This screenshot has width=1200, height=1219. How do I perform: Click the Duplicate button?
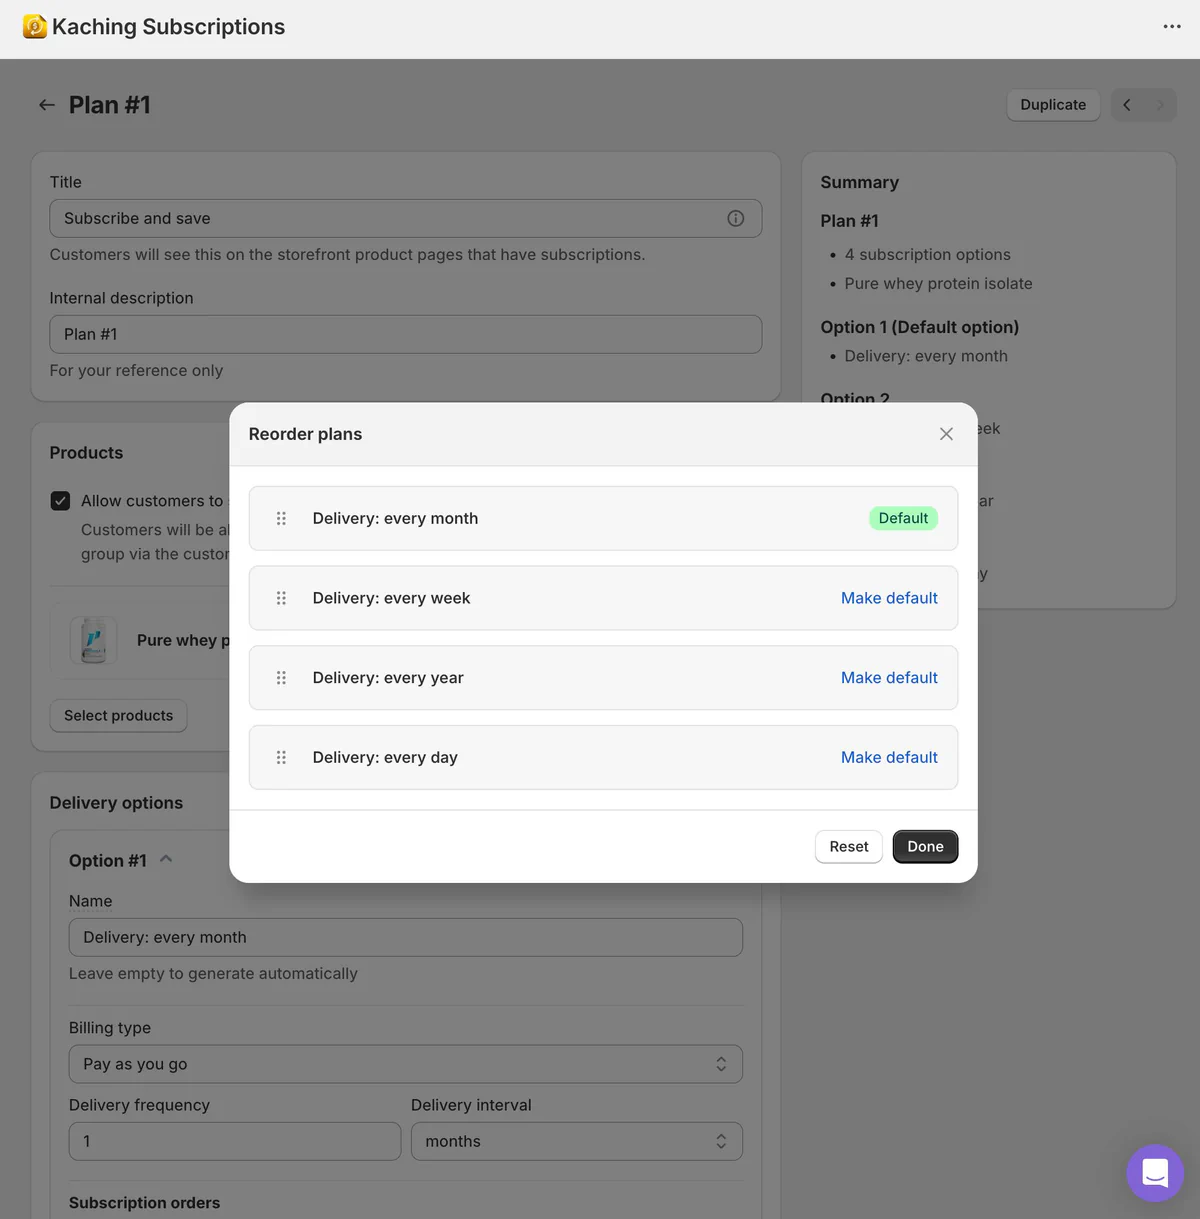pos(1053,105)
